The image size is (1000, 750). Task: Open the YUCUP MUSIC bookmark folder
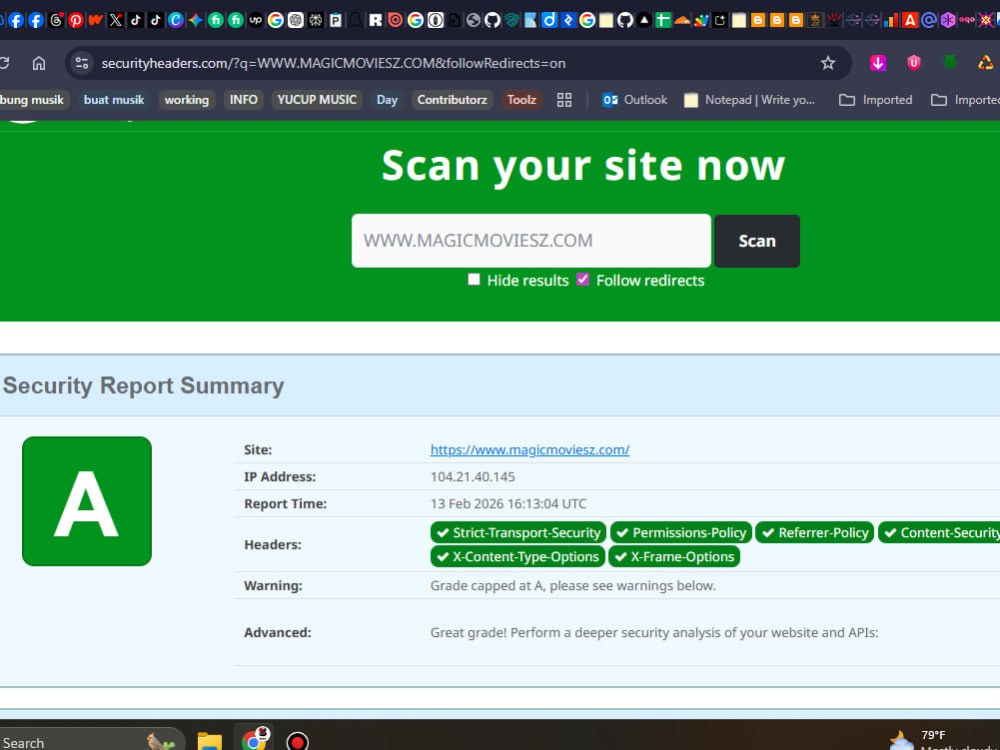click(317, 100)
